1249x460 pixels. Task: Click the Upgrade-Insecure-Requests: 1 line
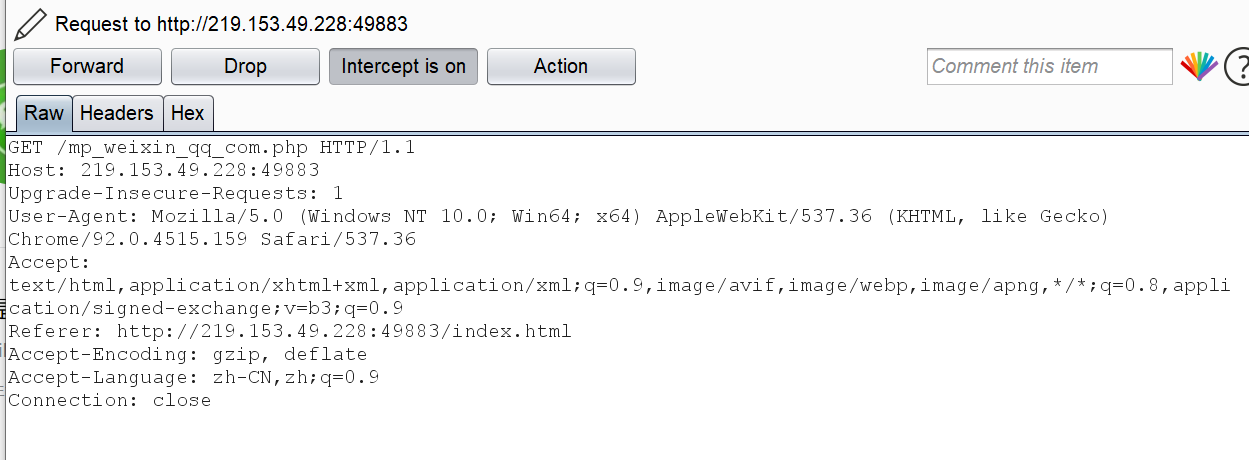pyautogui.click(x=176, y=193)
